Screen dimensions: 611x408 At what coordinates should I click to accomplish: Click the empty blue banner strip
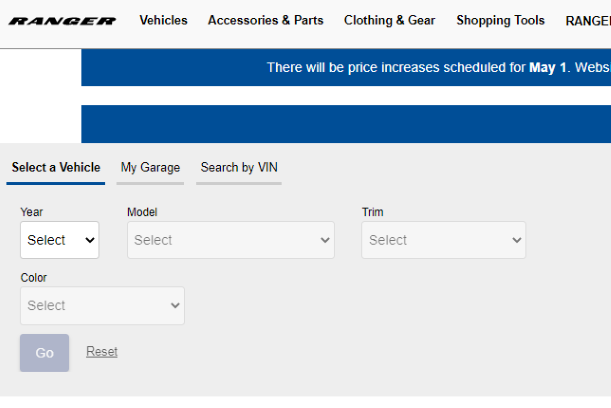[345, 124]
